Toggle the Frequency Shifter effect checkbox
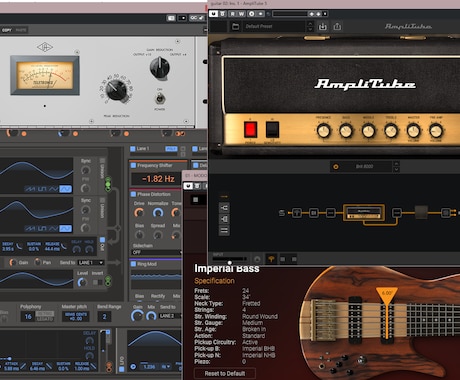 [x=133, y=165]
